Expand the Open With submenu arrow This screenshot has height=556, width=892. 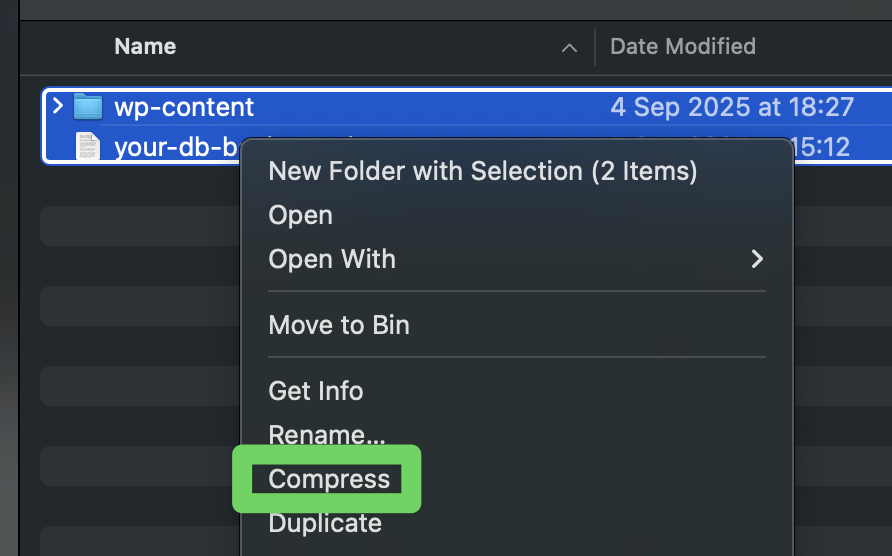pos(757,259)
